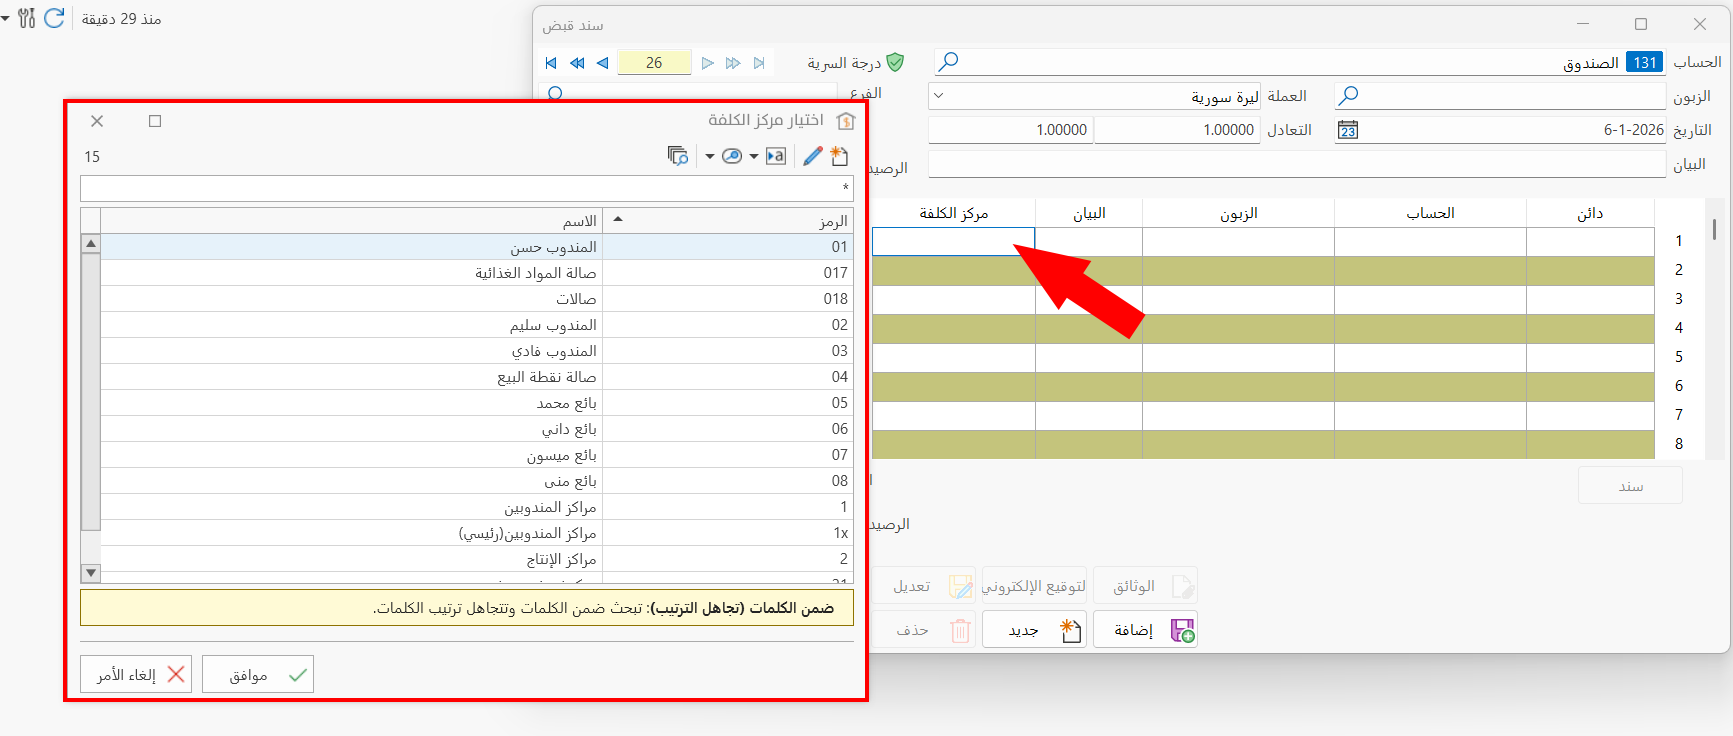The width and height of the screenshot is (1733, 736).
Task: Click the البيان input field in سند قبض
Action: pos(1297,164)
